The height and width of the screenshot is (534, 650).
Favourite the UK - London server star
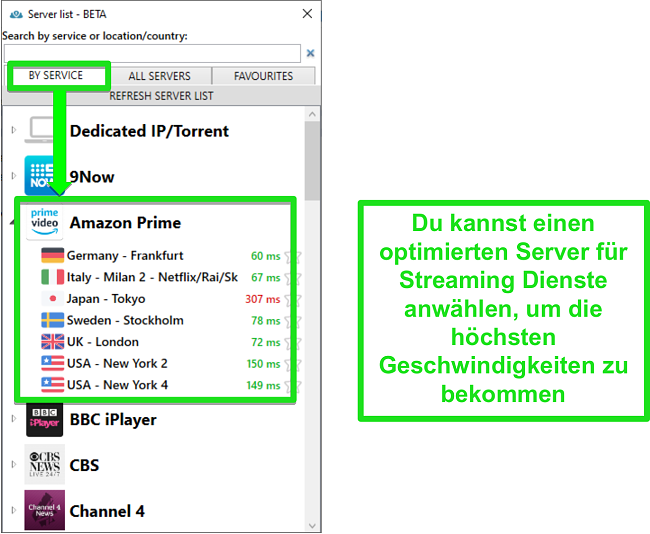pos(293,343)
